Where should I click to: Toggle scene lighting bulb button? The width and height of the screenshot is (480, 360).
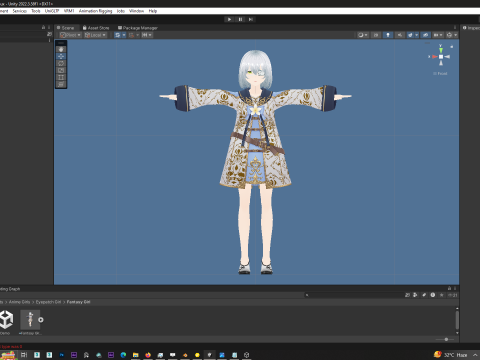[388, 35]
